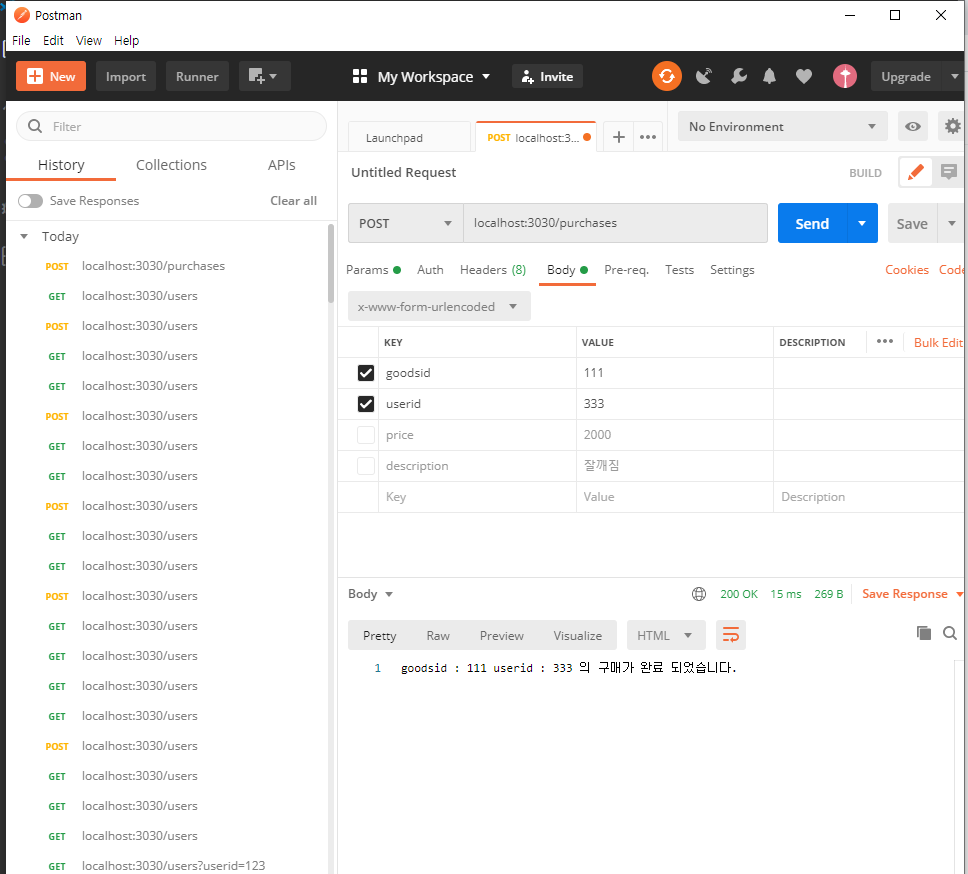Toggle the Save Responses switch
Screen dimensions: 968x874
click(x=30, y=201)
